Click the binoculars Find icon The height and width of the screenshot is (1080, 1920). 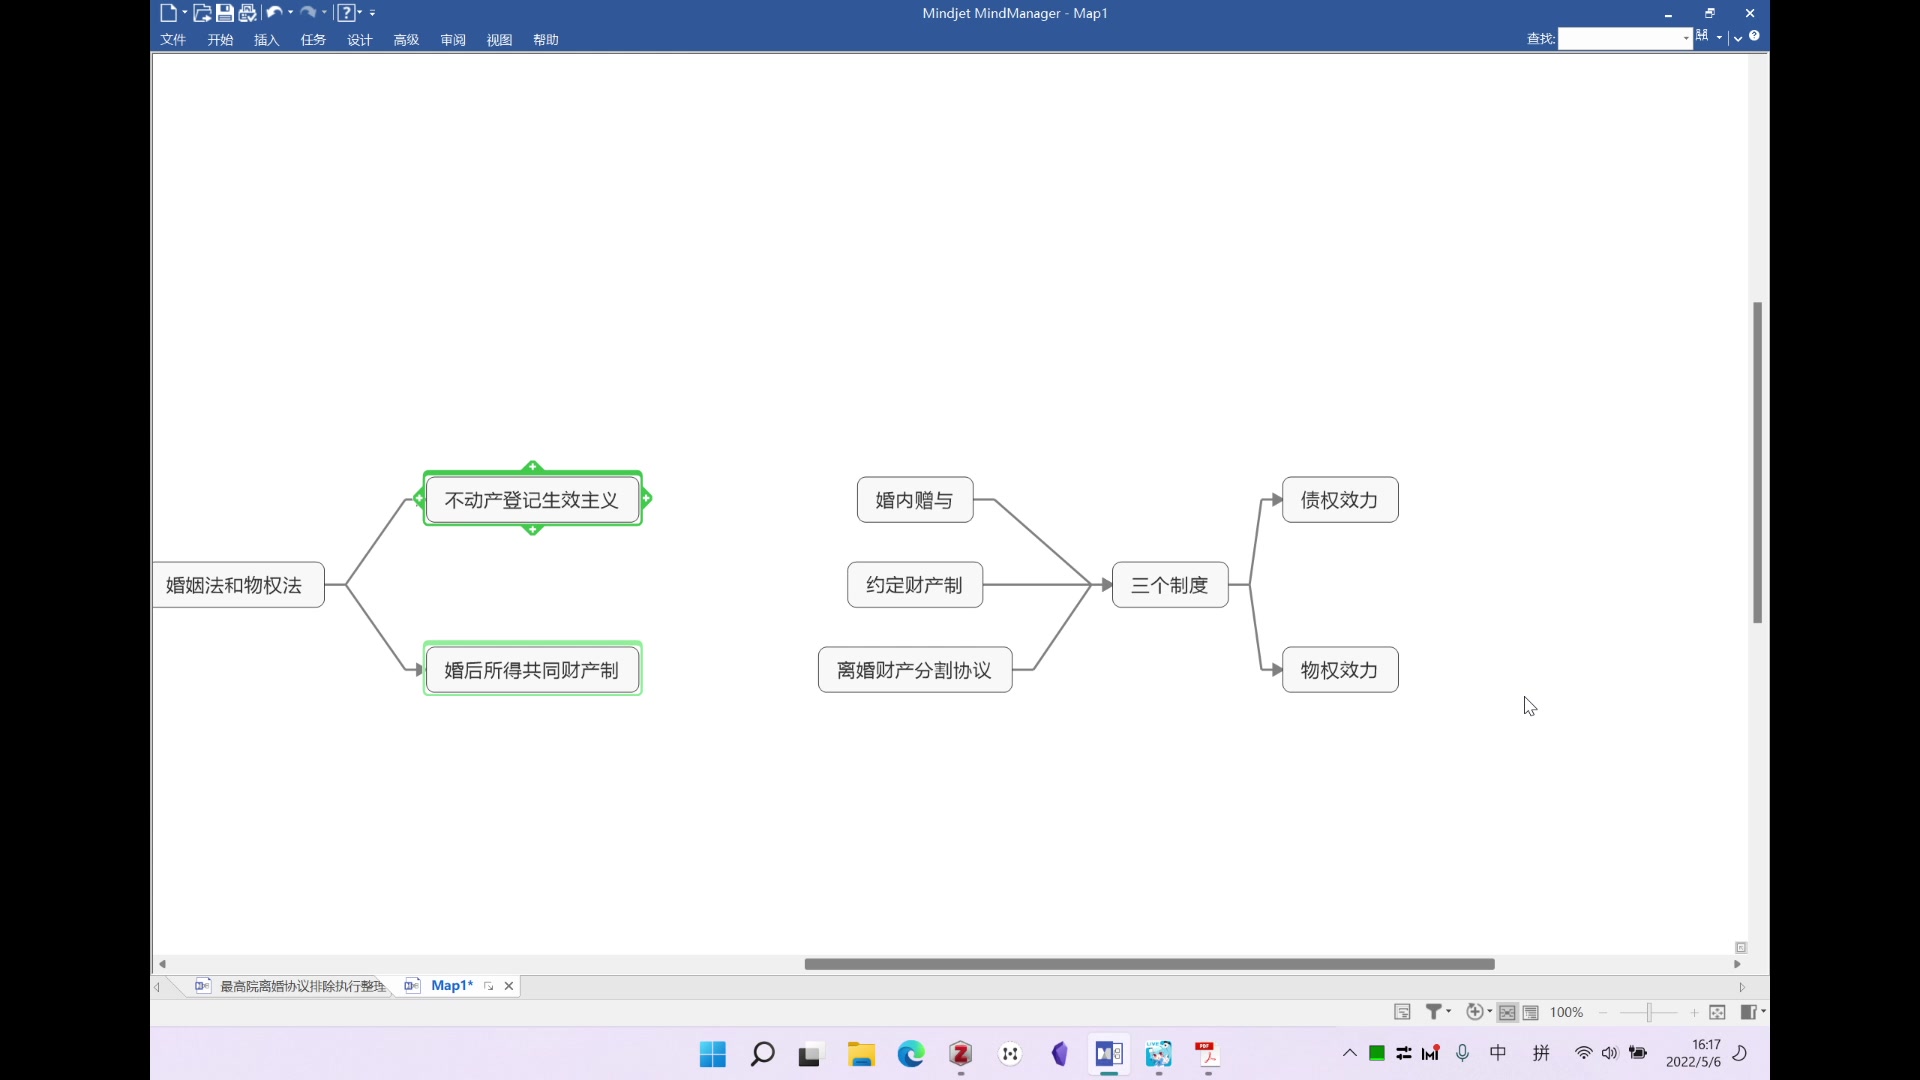click(x=1702, y=36)
